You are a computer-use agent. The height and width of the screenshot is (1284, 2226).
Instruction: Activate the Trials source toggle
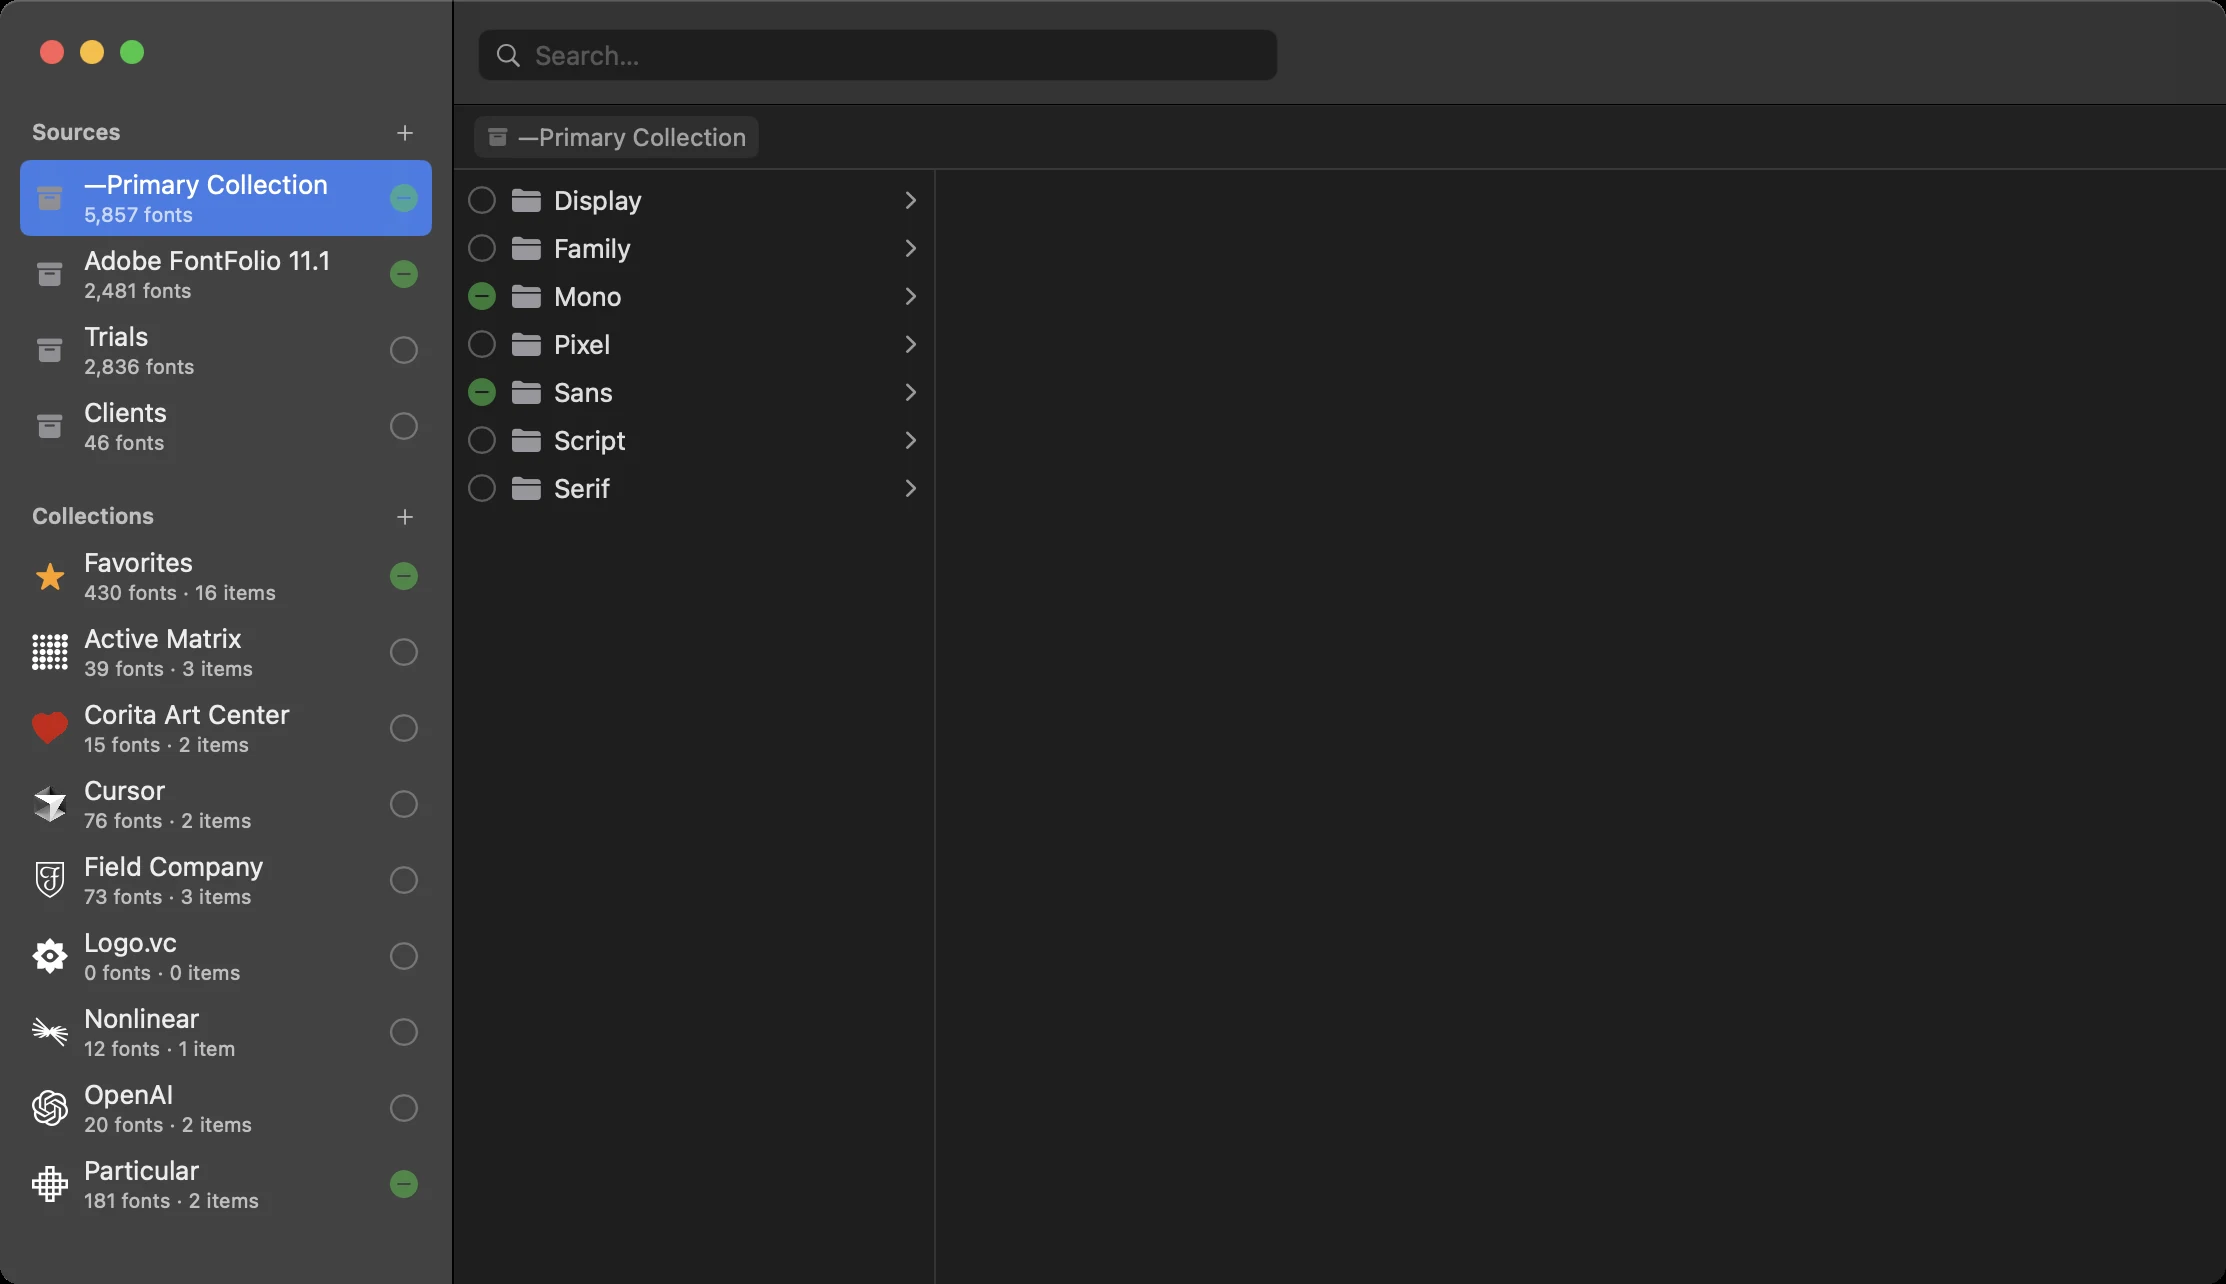pyautogui.click(x=404, y=350)
